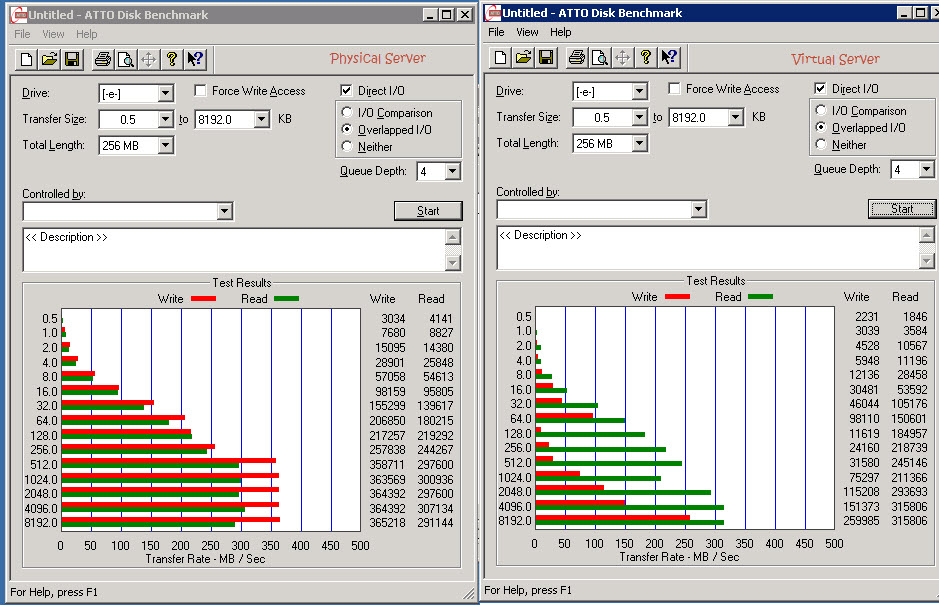Open View menu in Physical Server window
Screen dimensions: 939x605
53,34
